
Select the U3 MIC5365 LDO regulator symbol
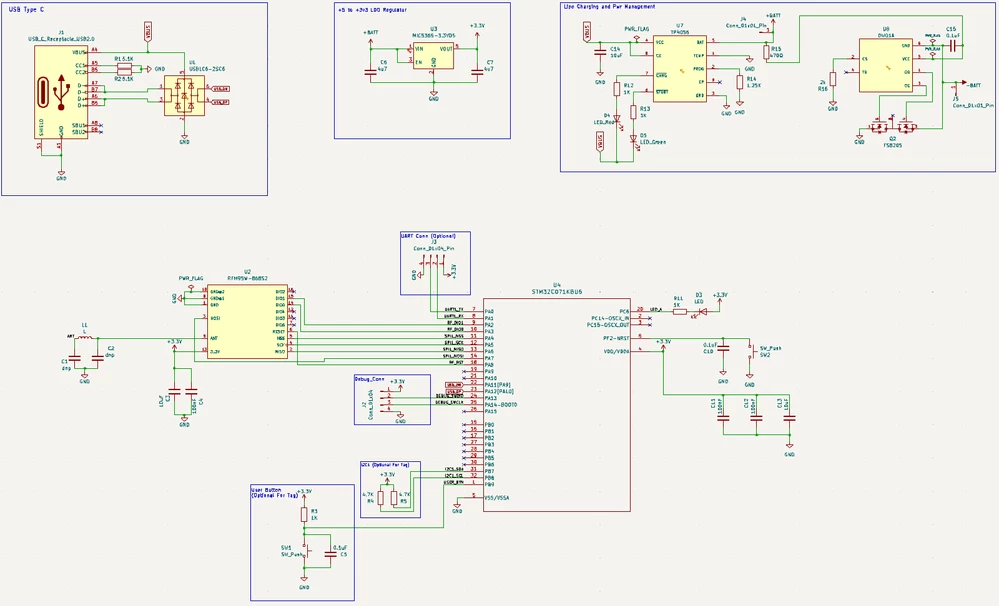pyautogui.click(x=433, y=56)
